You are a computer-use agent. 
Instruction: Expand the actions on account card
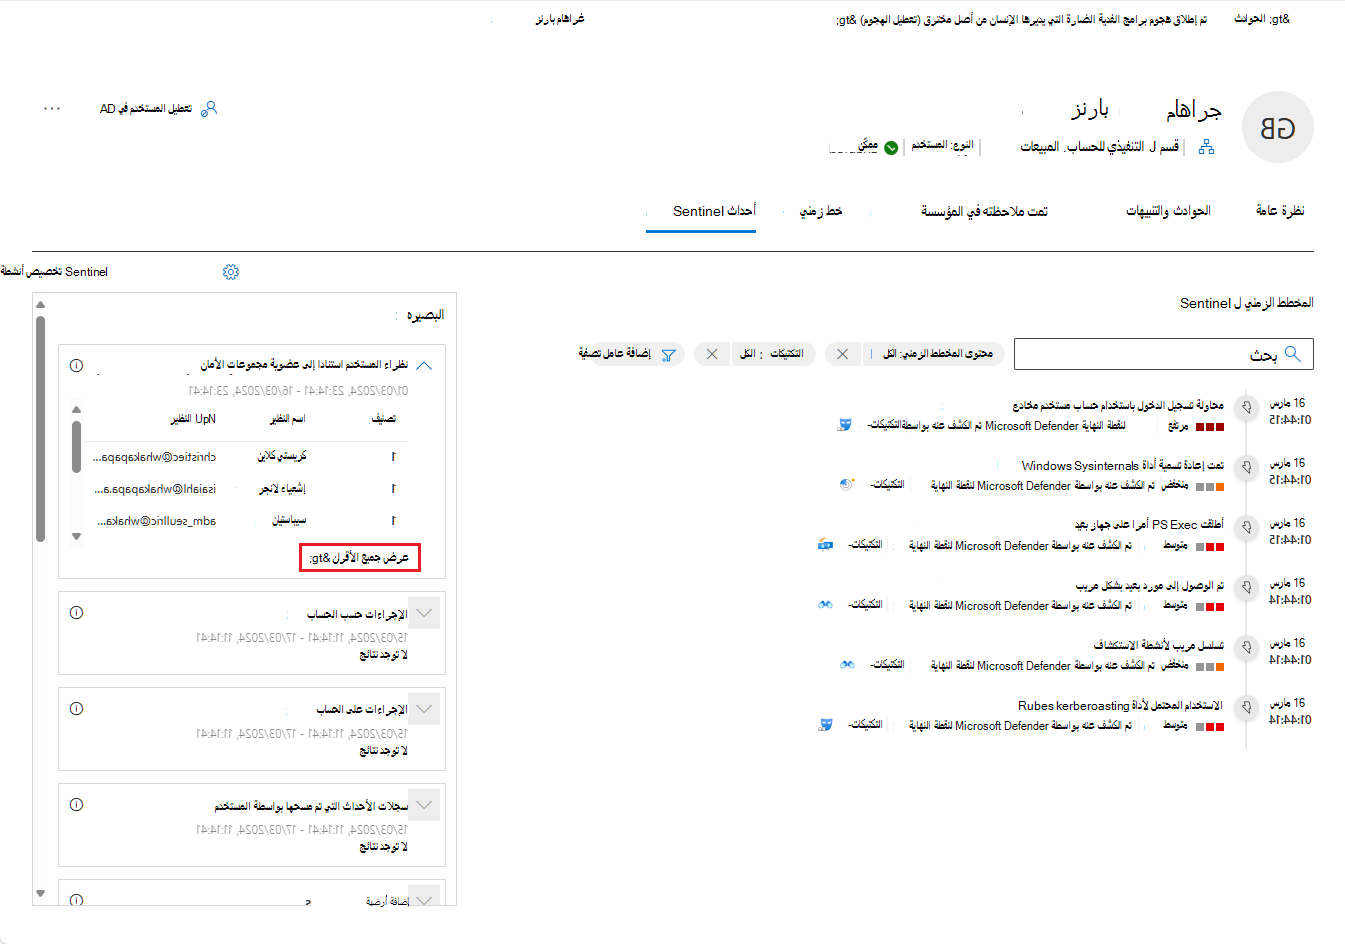click(424, 709)
